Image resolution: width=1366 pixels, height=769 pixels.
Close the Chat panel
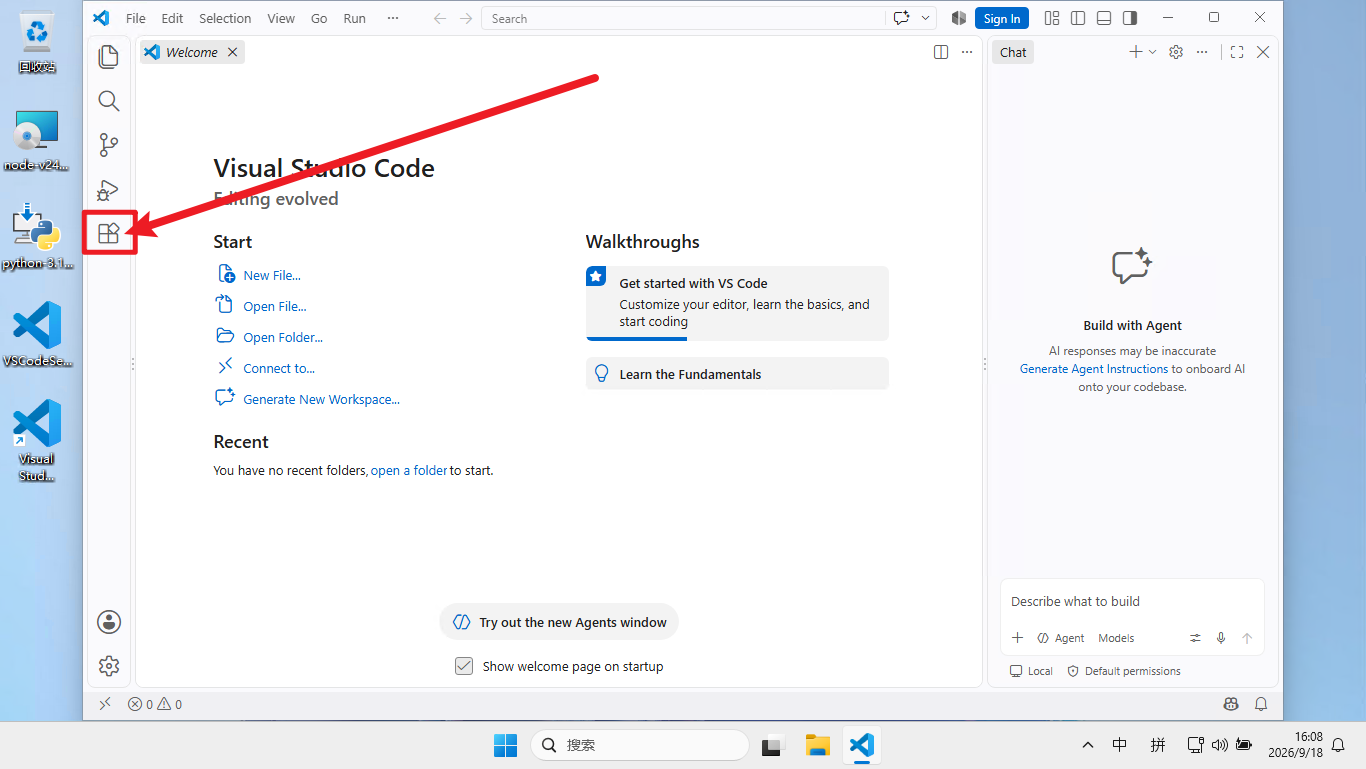(x=1263, y=52)
